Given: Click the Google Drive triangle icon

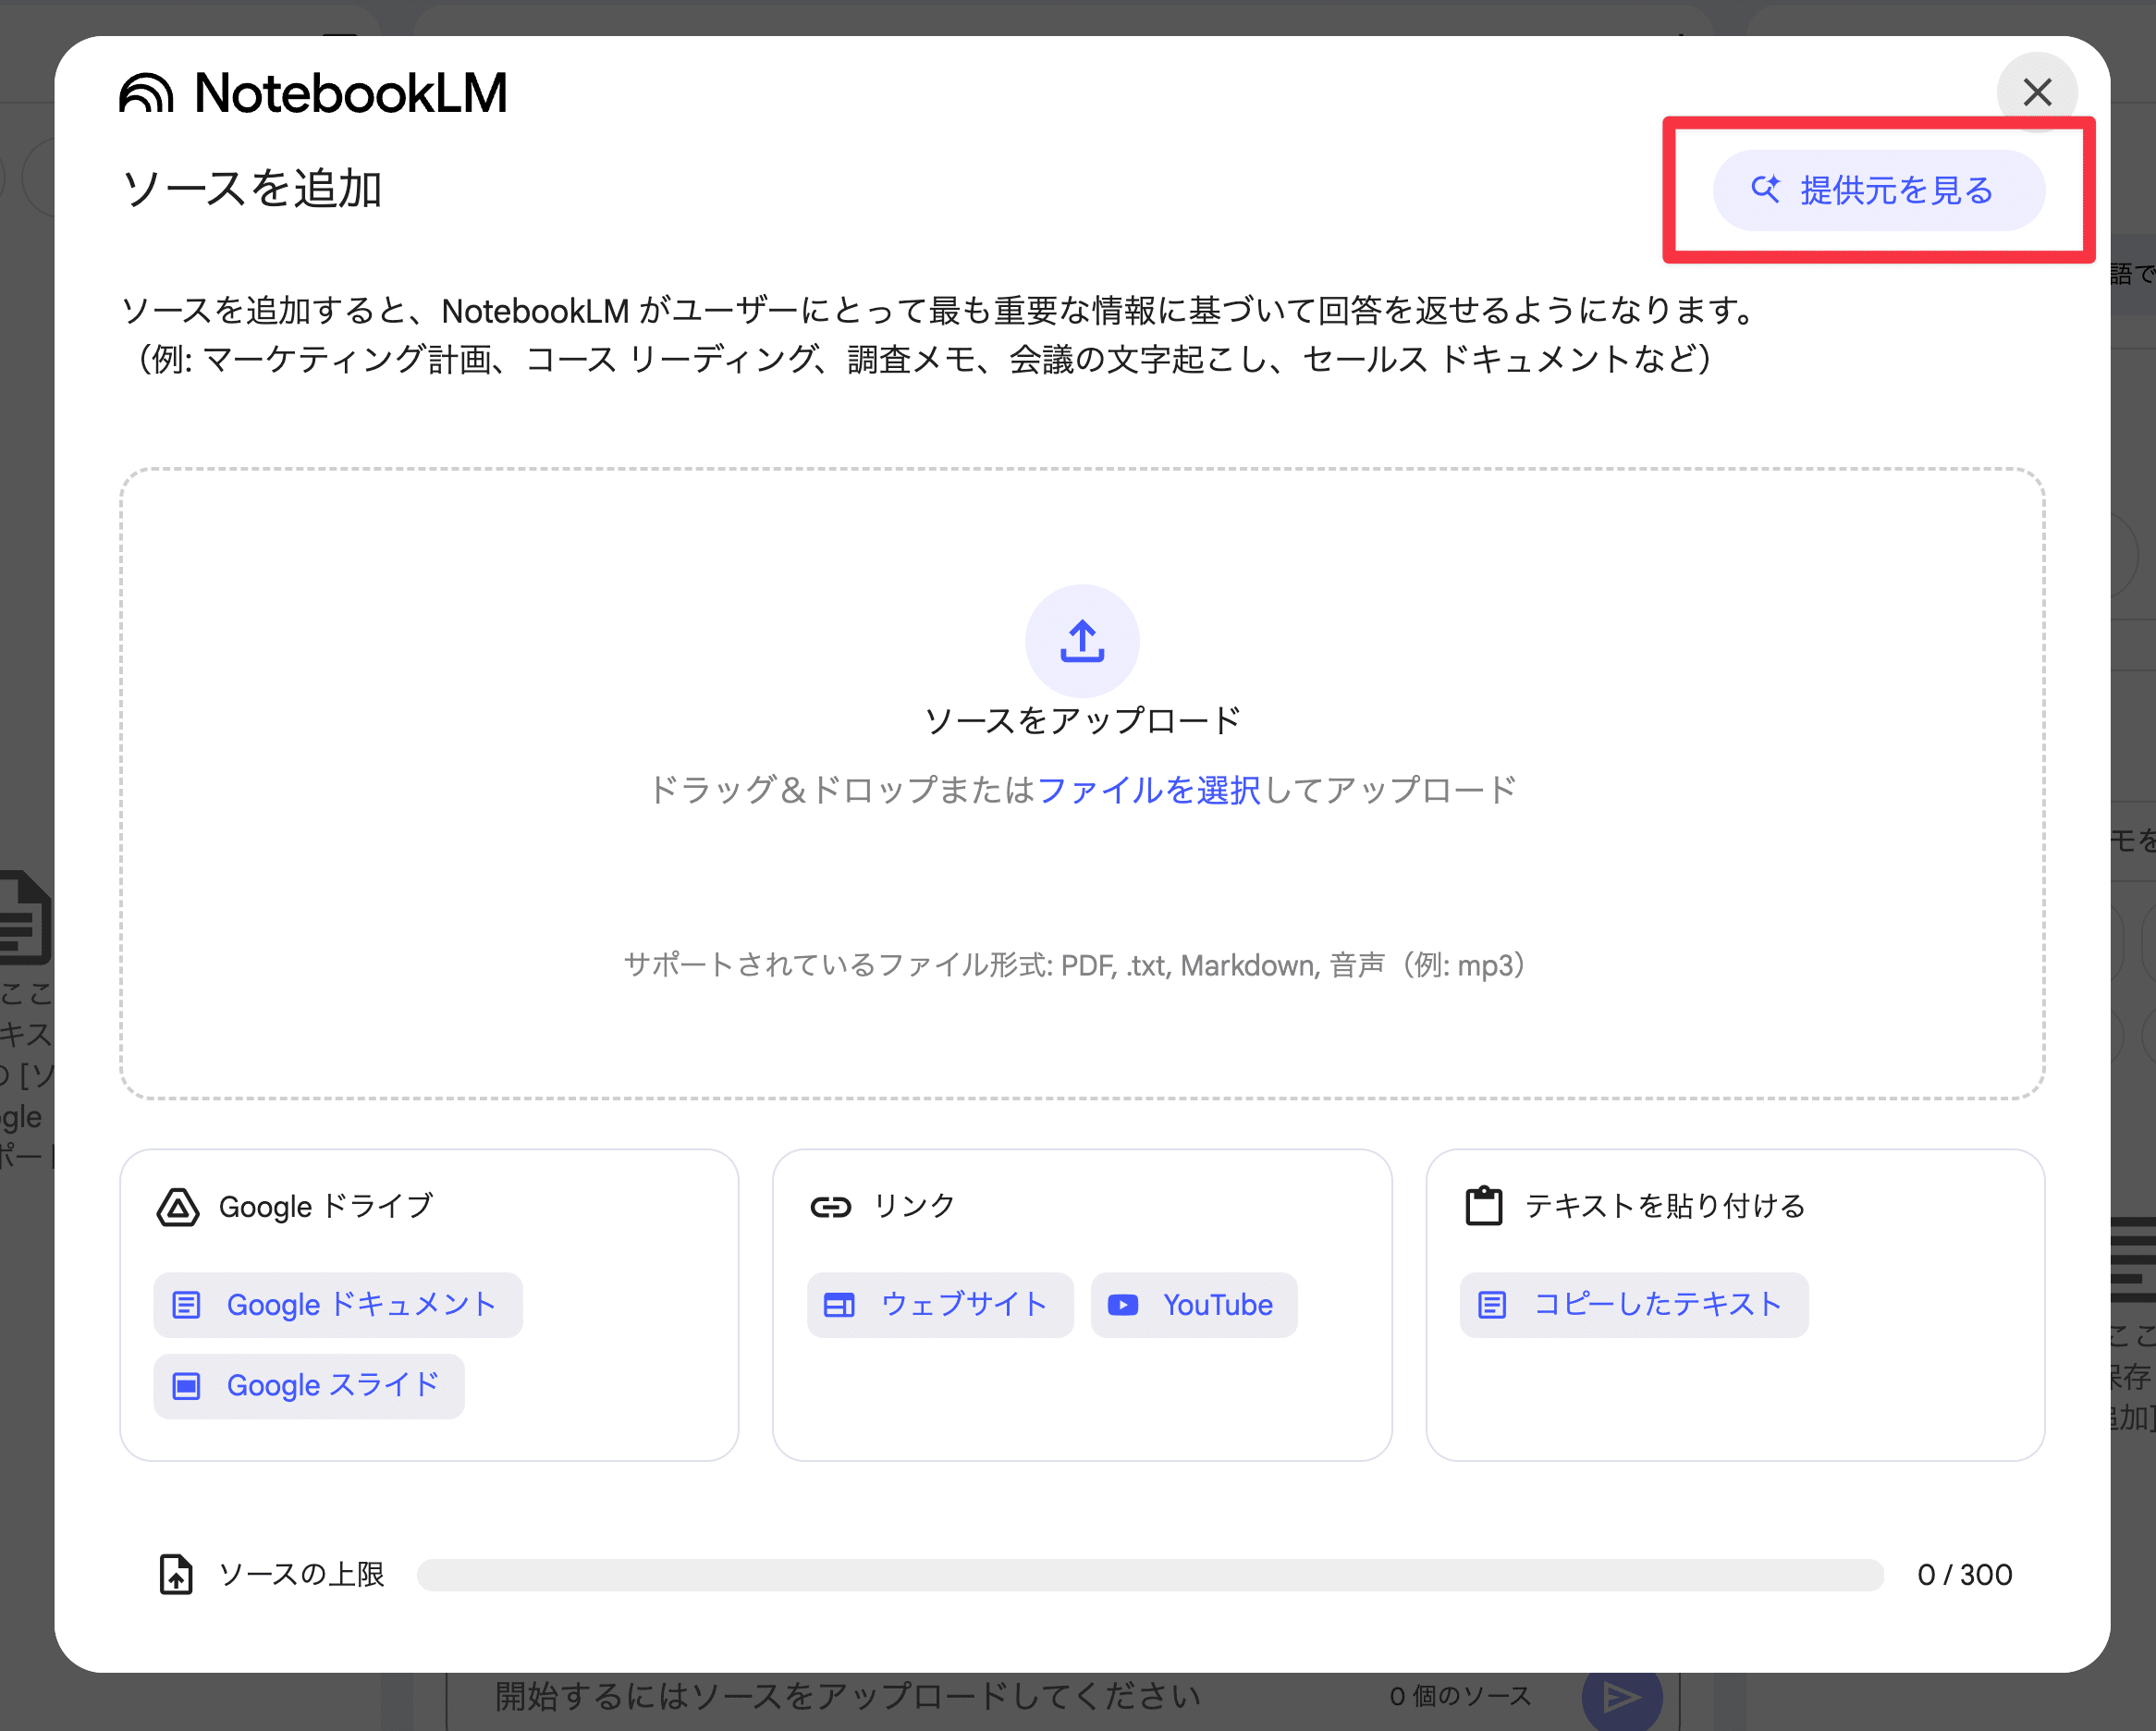Looking at the screenshot, I should 178,1207.
